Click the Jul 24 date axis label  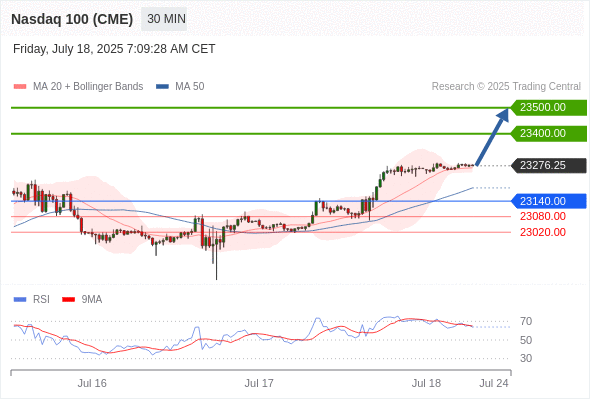coord(494,383)
